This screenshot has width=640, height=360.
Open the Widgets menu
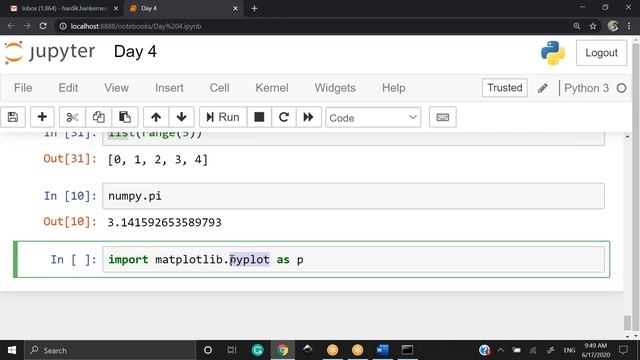pyautogui.click(x=335, y=88)
